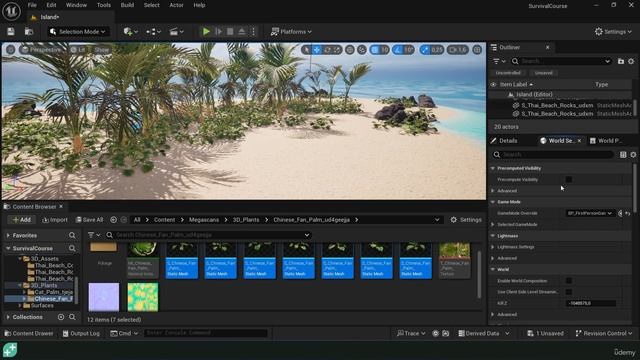
Task: Click the green Play button in toolbar
Action: pos(206,31)
